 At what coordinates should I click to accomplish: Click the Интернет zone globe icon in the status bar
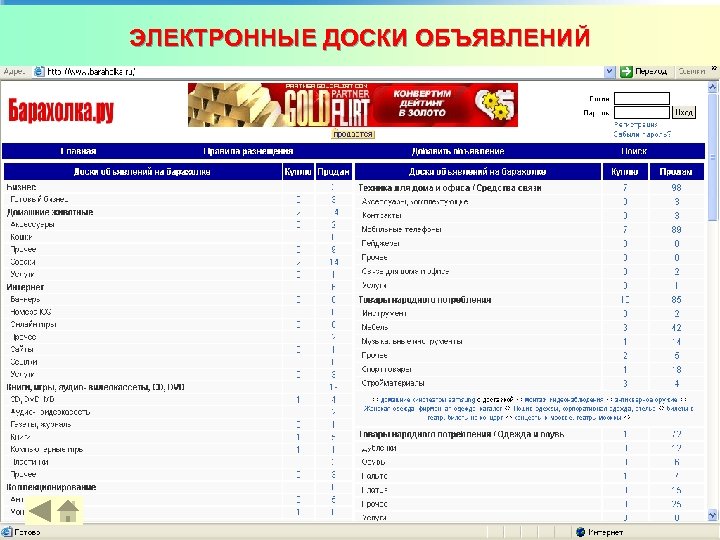click(x=580, y=532)
